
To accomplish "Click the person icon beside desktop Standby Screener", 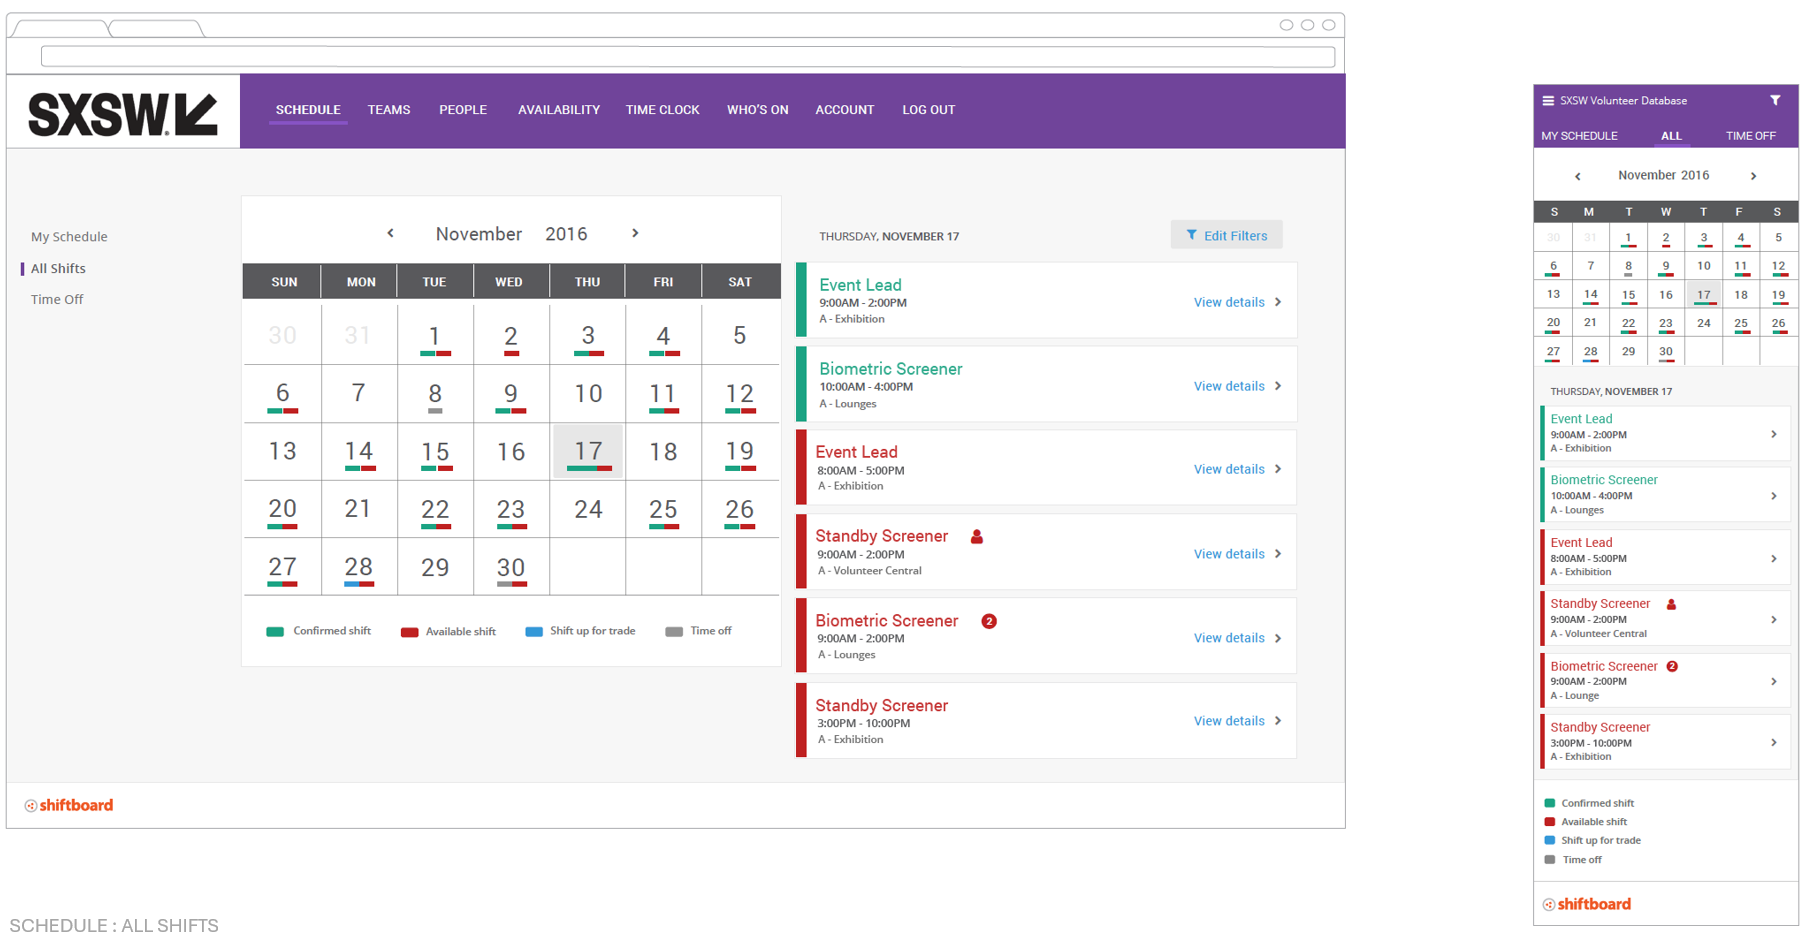I will pyautogui.click(x=977, y=537).
